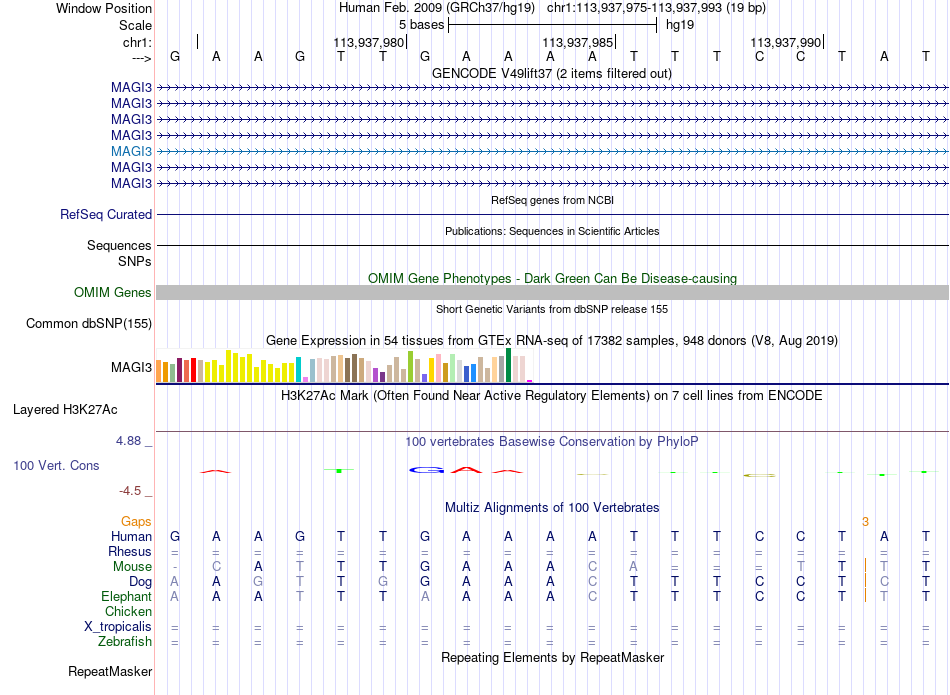Image resolution: width=950 pixels, height=695 pixels.
Task: Click the olive C conservation logo glyph
Action: (759, 475)
